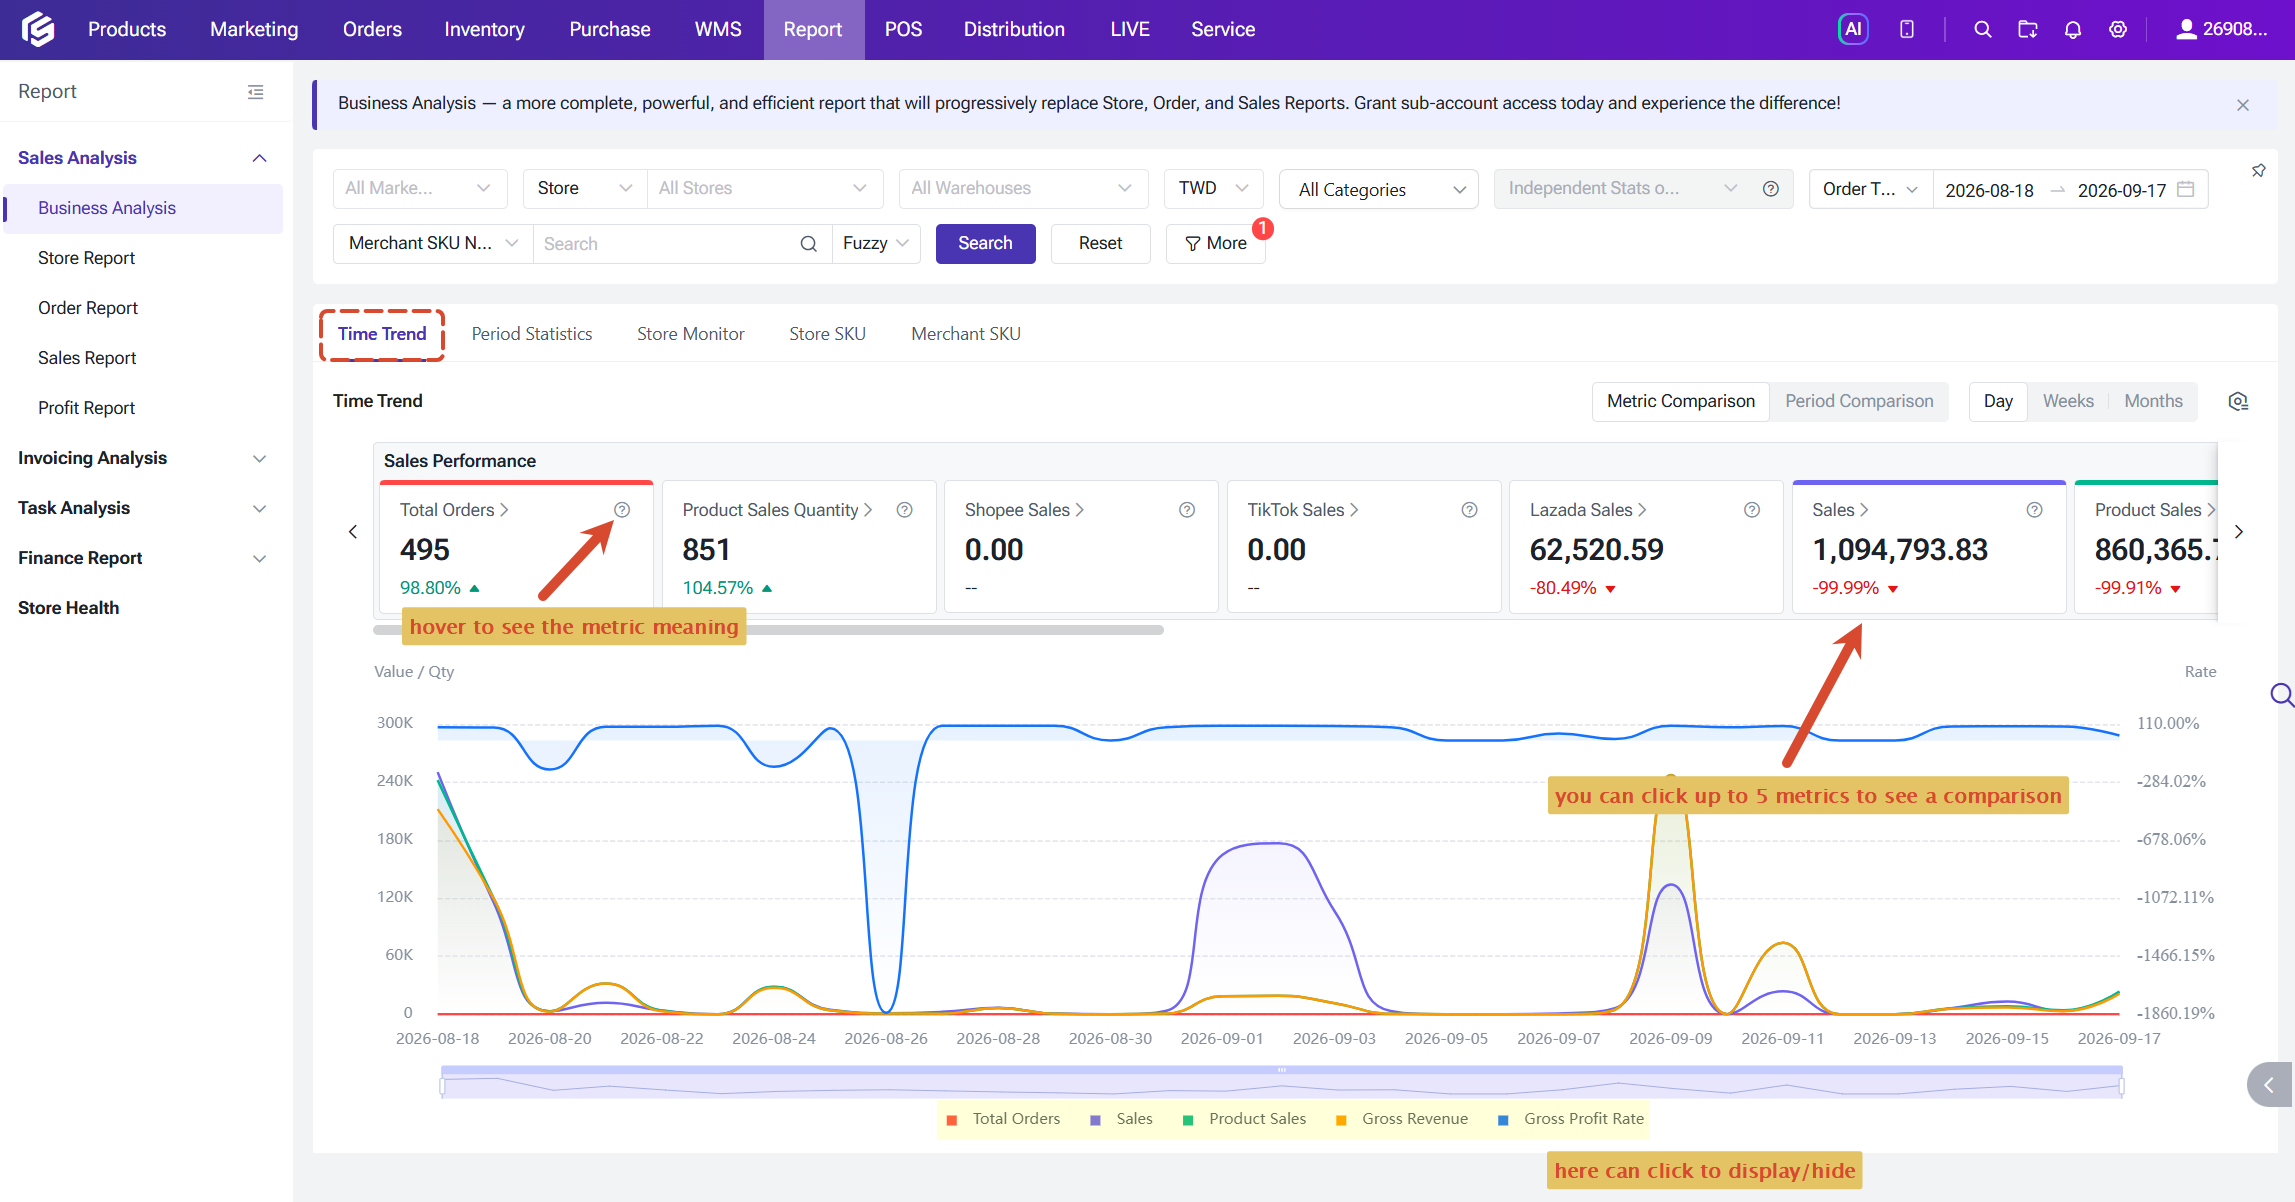Image resolution: width=2295 pixels, height=1202 pixels.
Task: Open the All Marketplaces dropdown
Action: coord(419,188)
